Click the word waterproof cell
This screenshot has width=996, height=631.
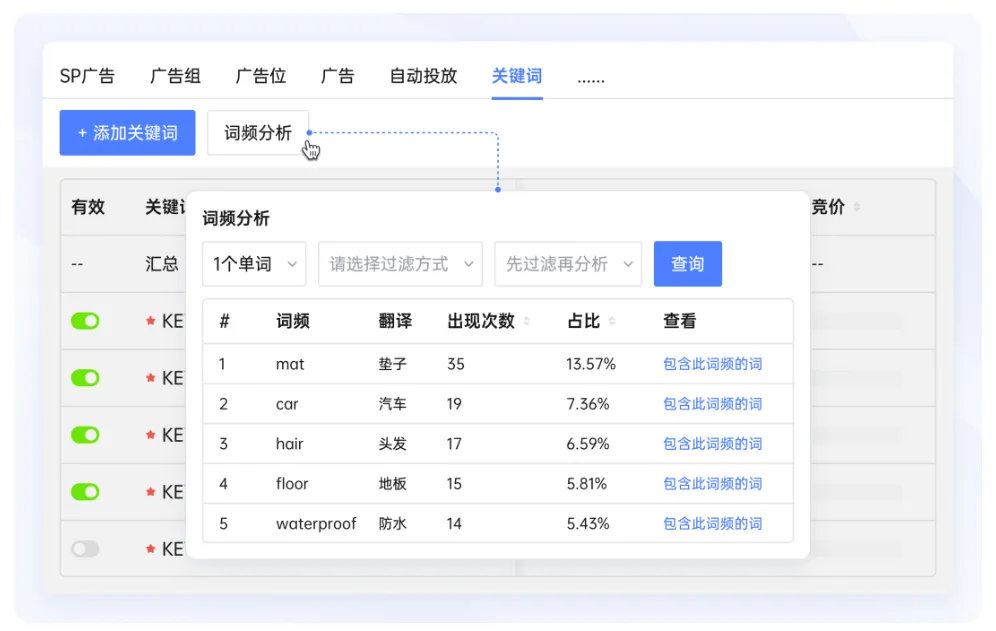tap(316, 524)
